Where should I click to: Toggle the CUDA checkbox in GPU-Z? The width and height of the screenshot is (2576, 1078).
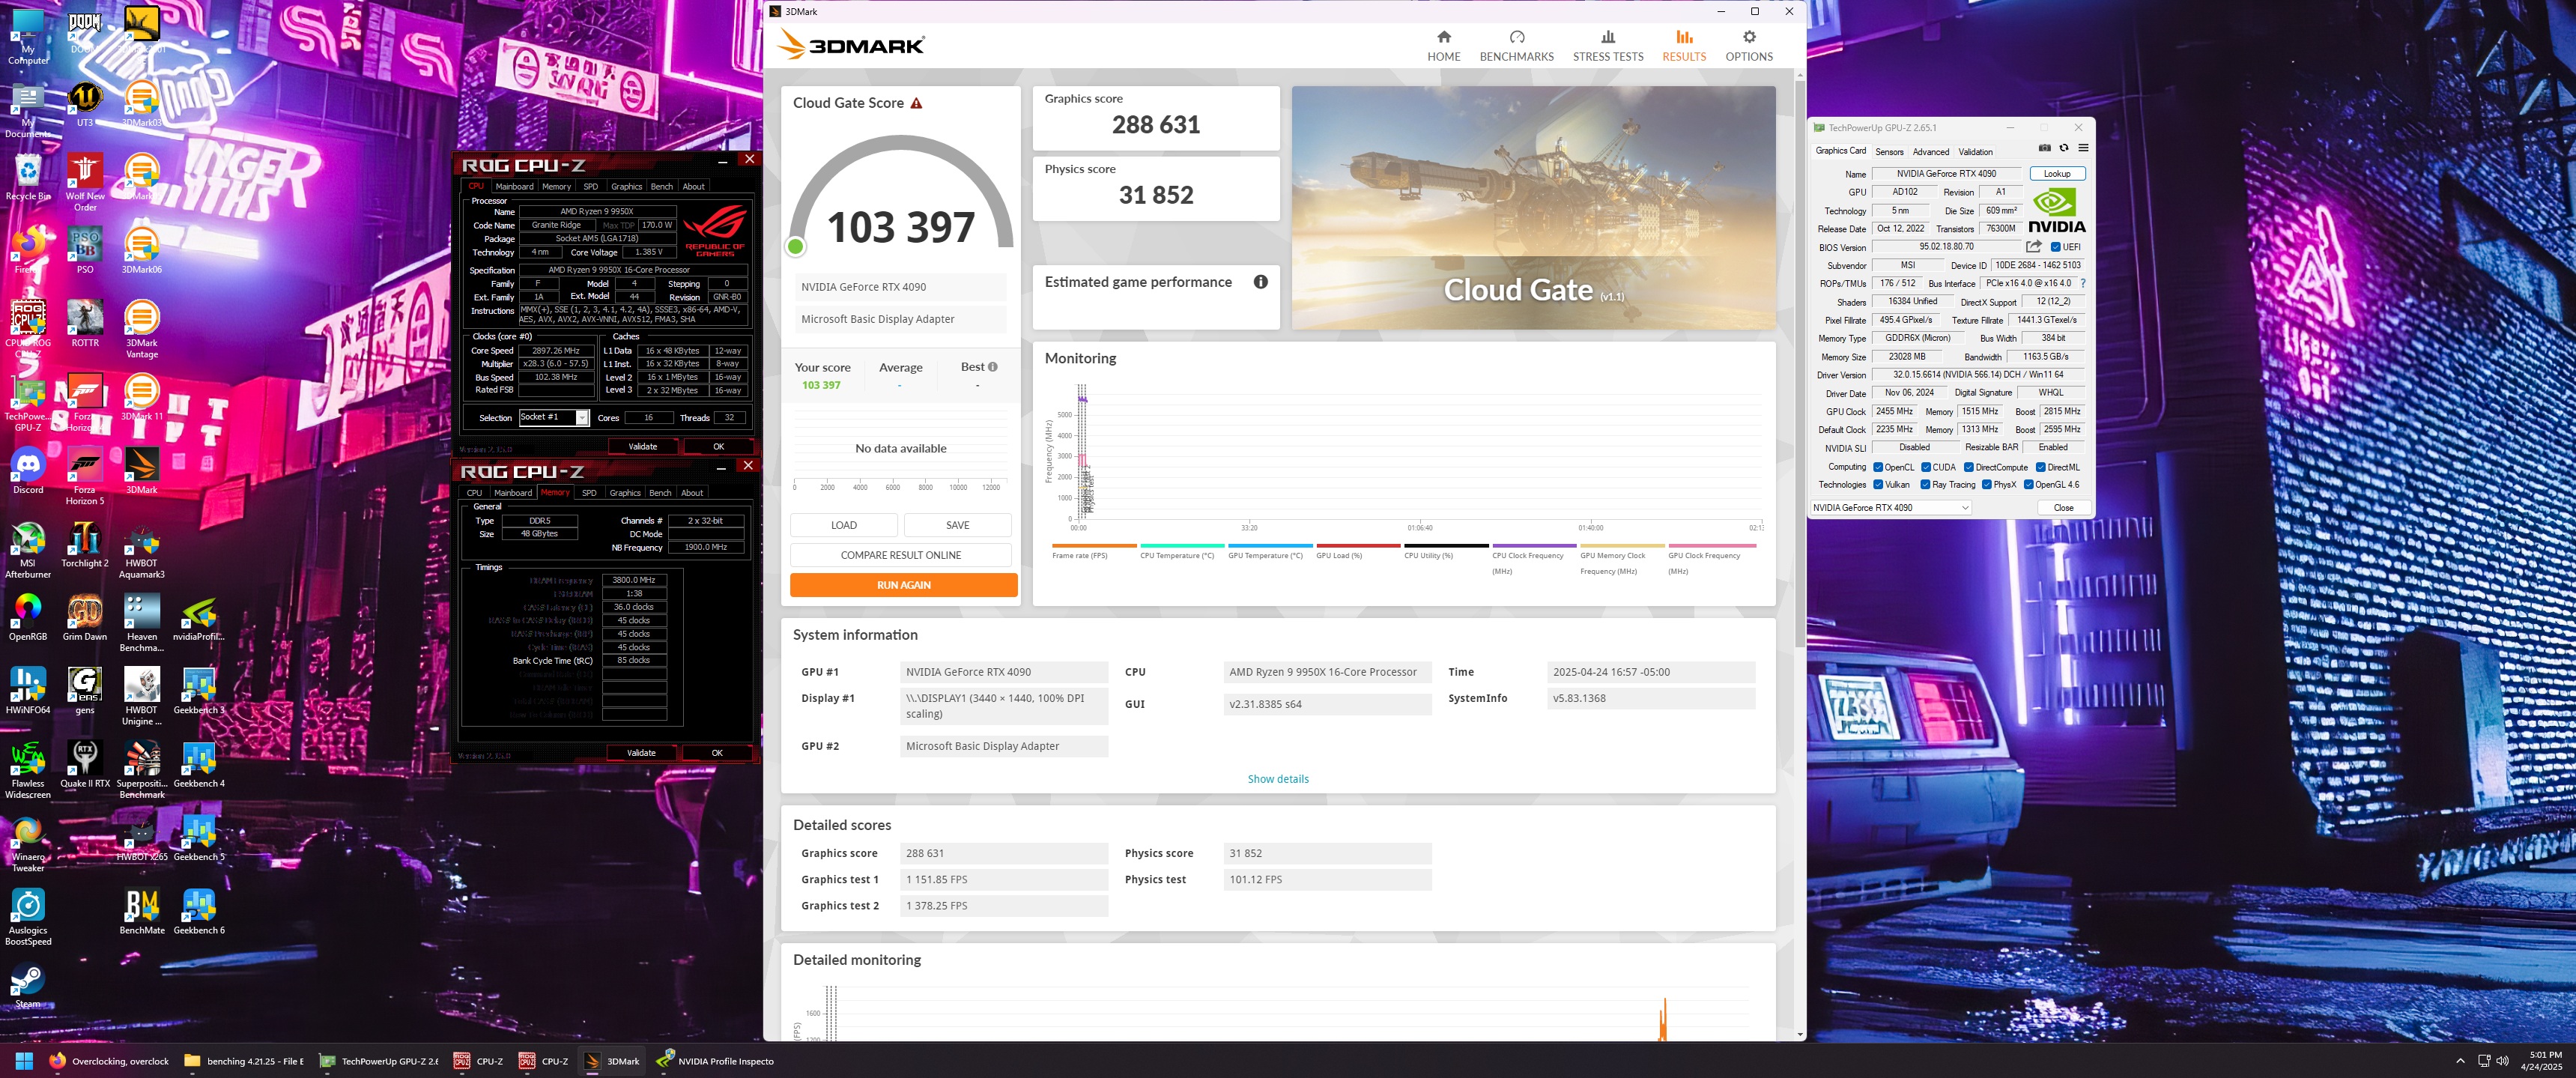(1926, 467)
